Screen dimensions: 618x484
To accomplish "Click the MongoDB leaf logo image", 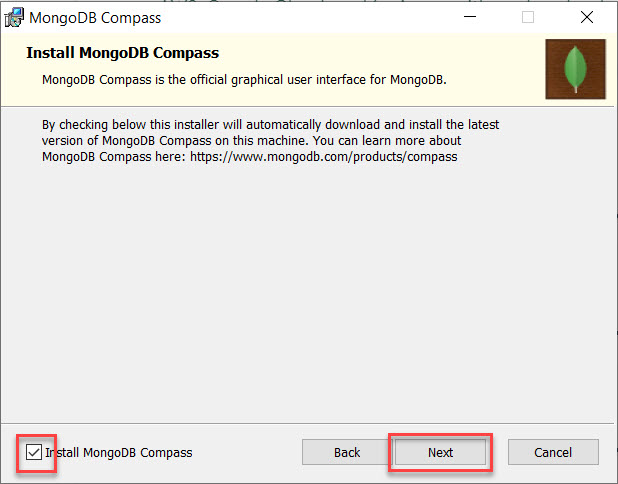I will pyautogui.click(x=575, y=69).
